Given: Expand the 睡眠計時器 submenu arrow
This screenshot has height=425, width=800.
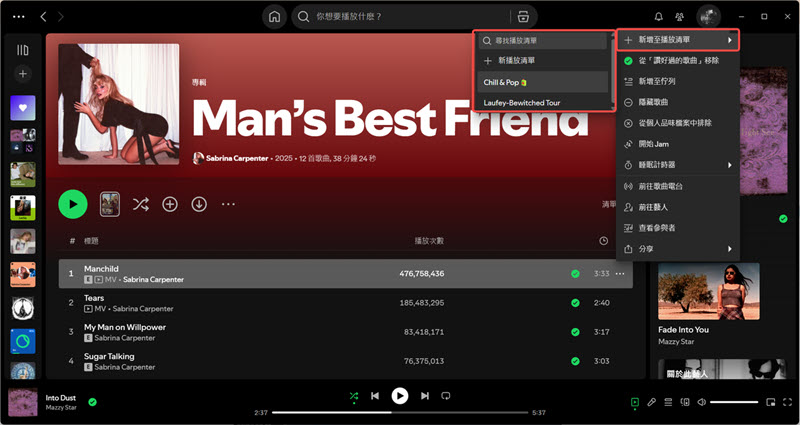Looking at the screenshot, I should tap(730, 165).
